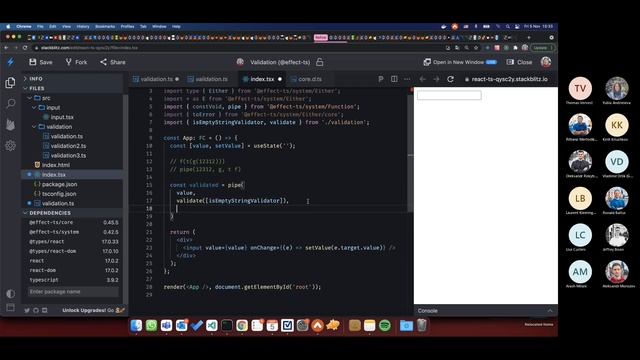Screen dimensions: 640x360
Task: Click the @effect-ts/core dependency row
Action: (x=73, y=222)
